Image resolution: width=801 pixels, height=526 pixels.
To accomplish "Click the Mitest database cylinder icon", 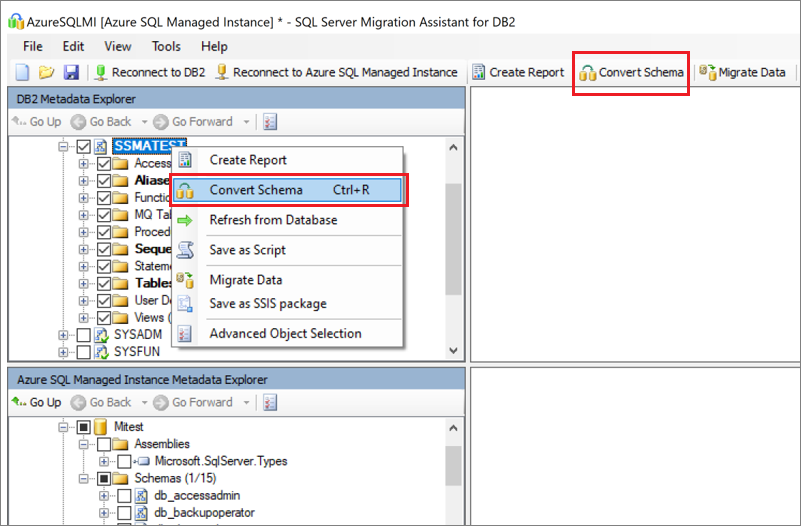I will pos(101,427).
